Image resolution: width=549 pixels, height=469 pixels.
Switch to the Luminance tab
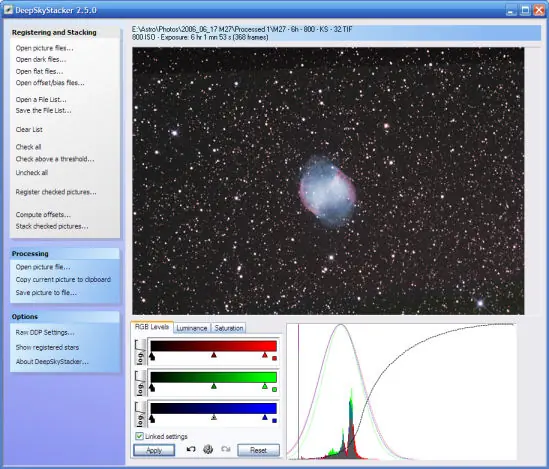tap(192, 328)
